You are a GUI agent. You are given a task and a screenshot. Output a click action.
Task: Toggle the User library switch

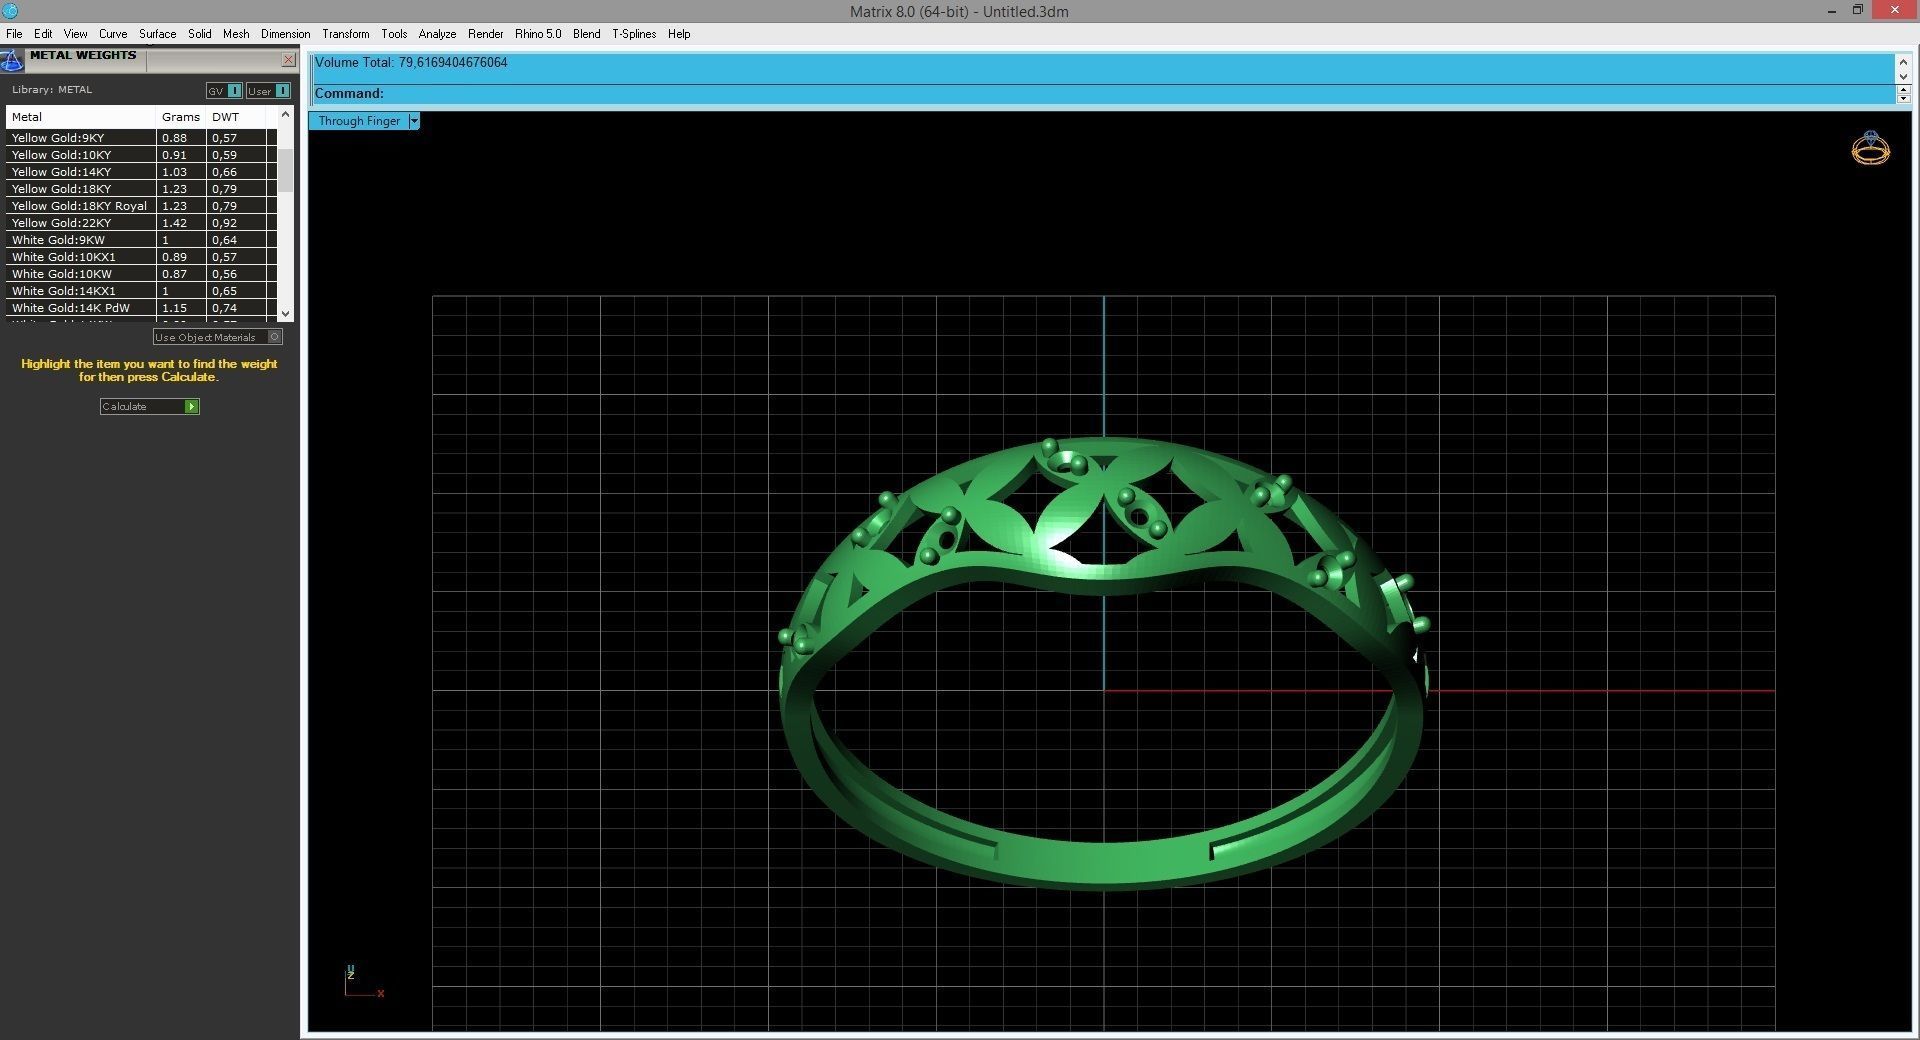[268, 91]
